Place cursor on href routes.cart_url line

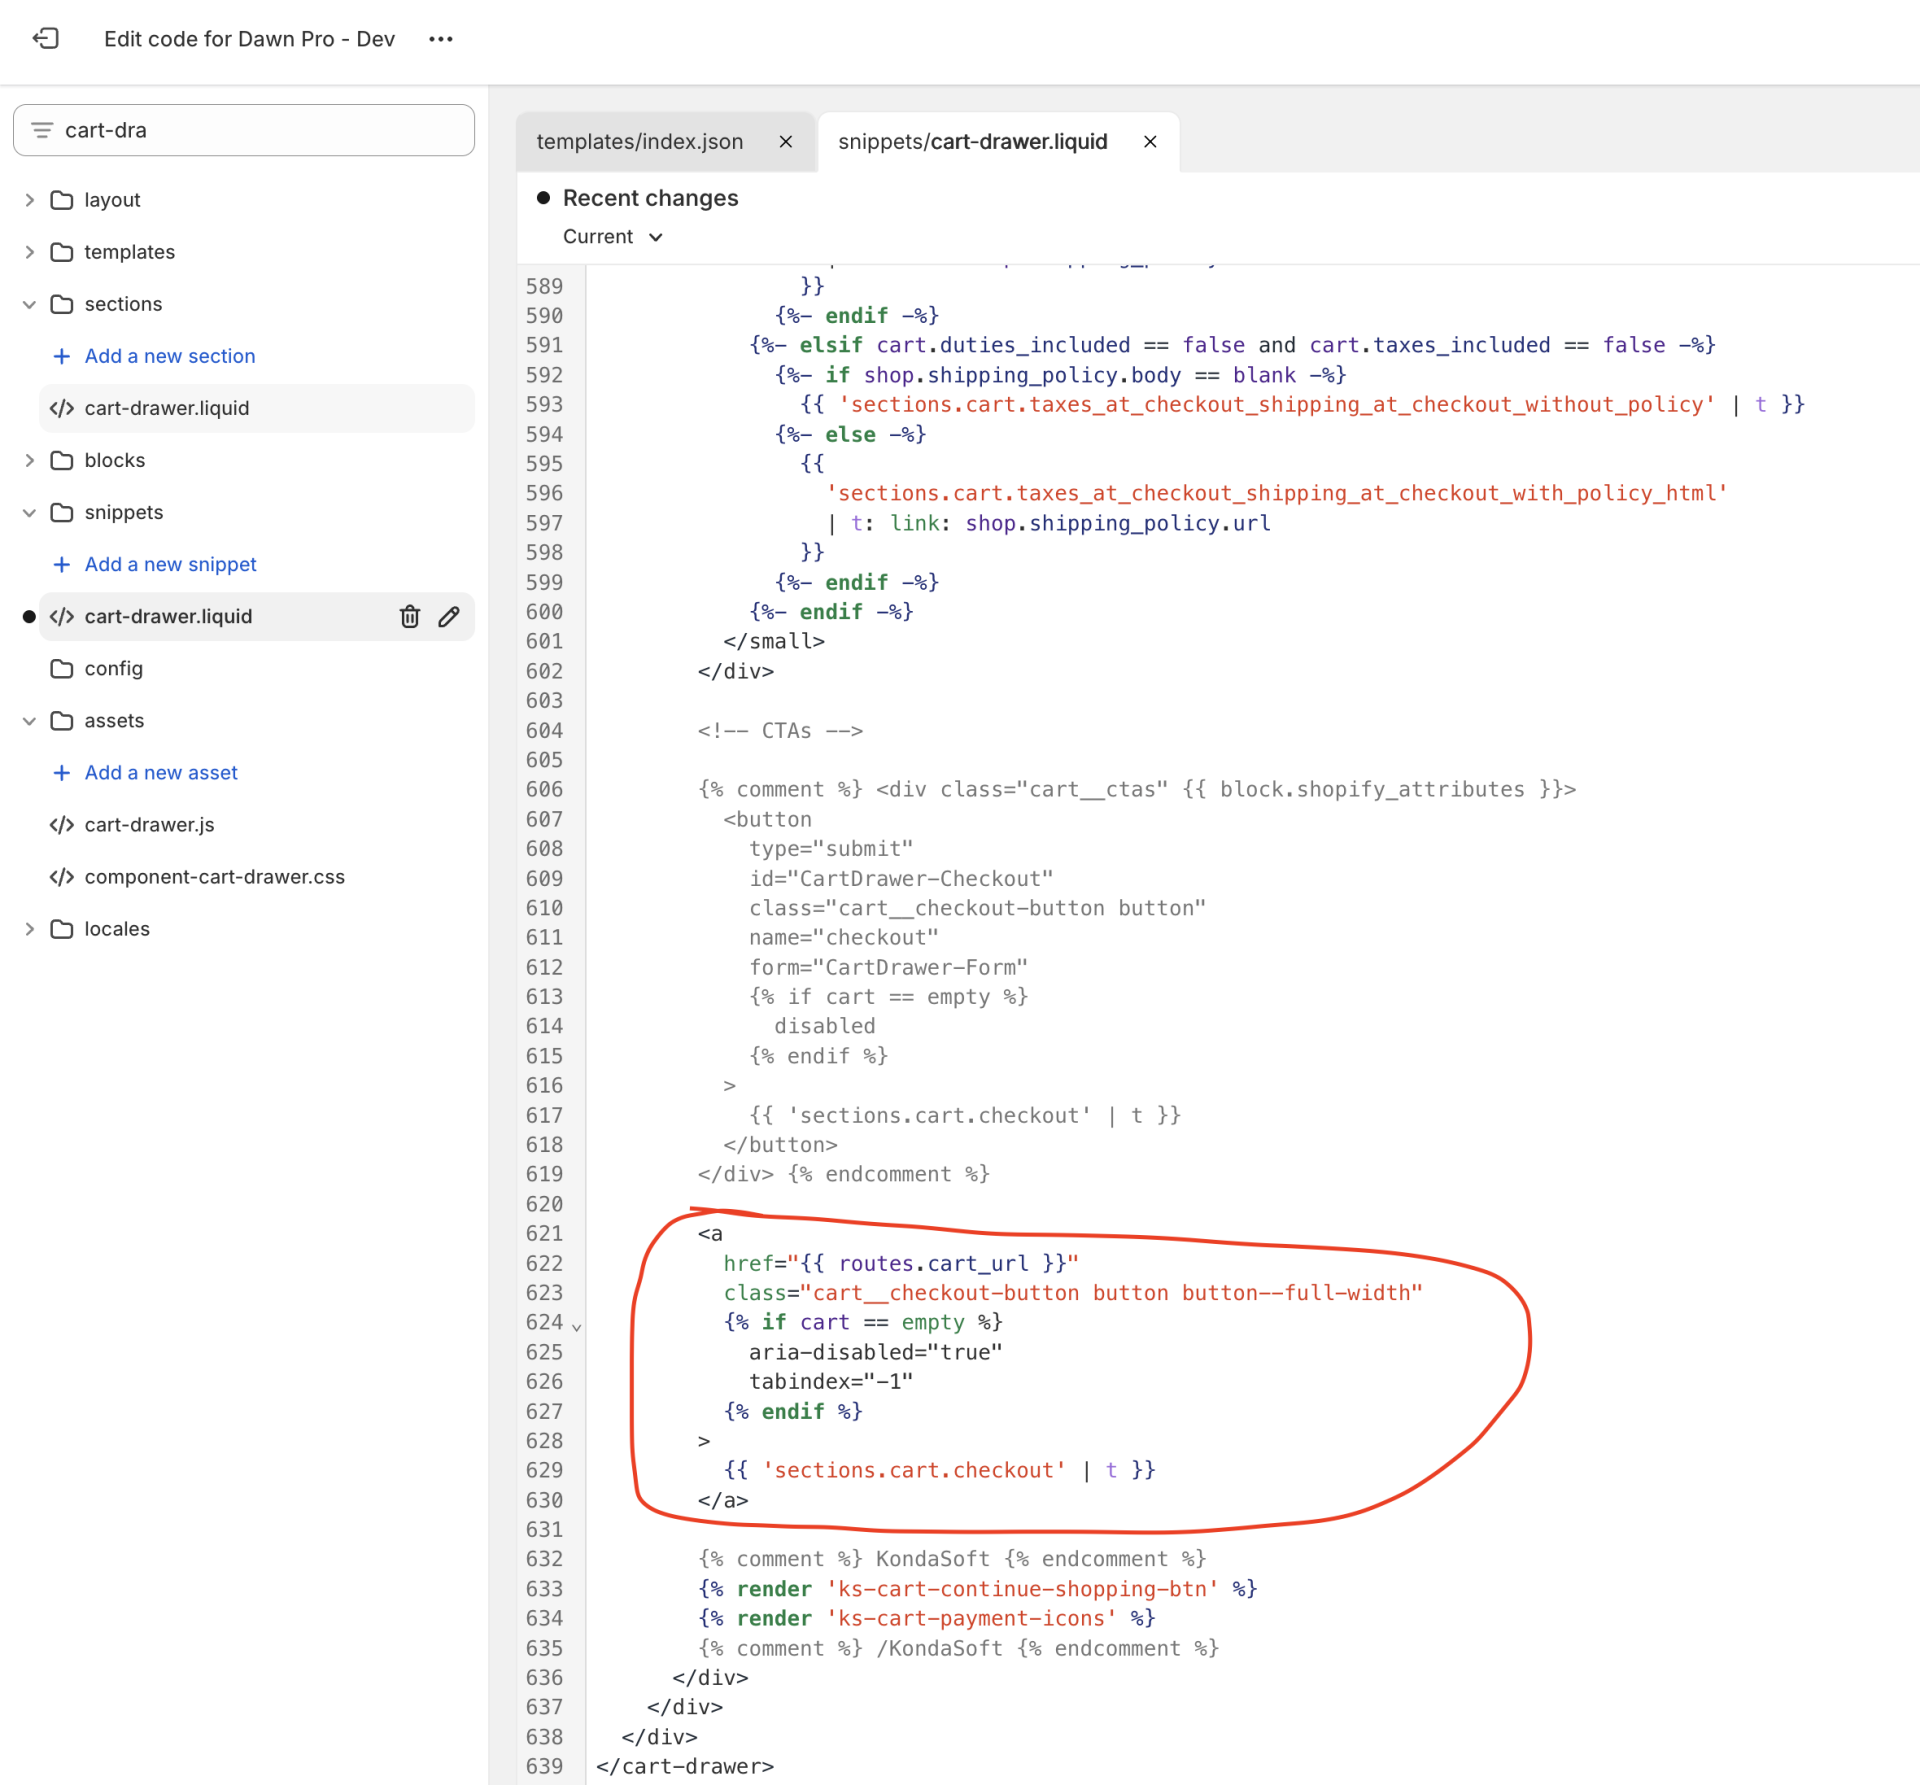pos(900,1263)
